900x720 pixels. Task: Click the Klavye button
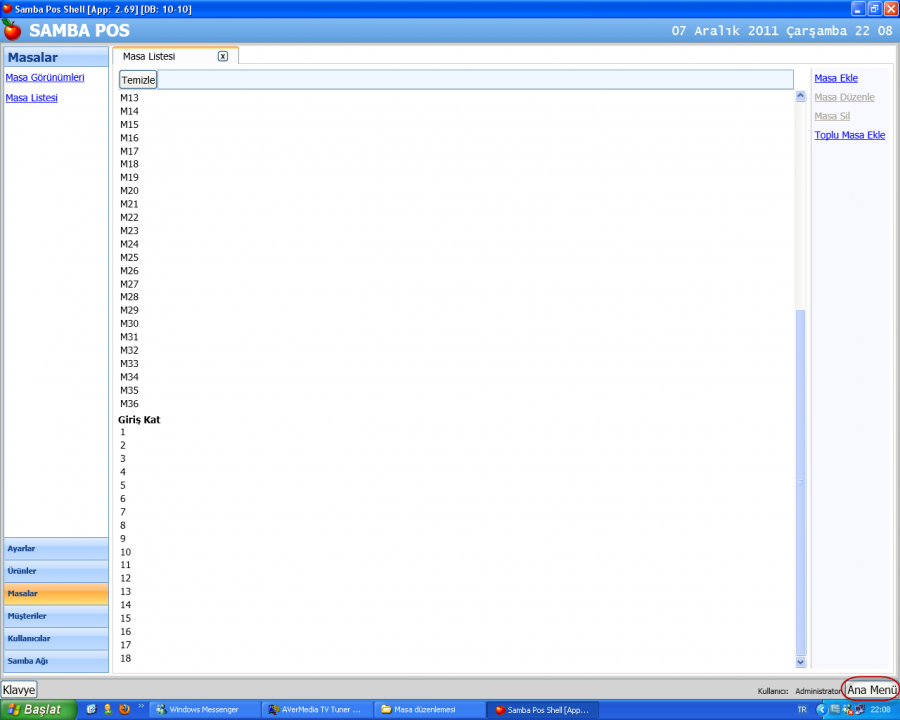click(19, 690)
